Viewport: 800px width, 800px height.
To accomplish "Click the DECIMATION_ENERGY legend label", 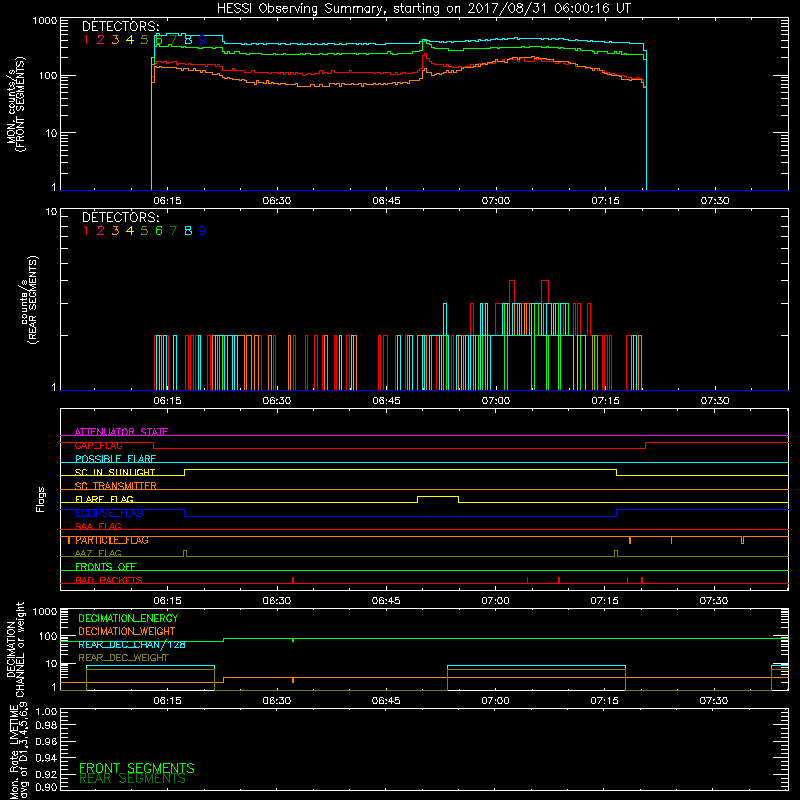I will (x=128, y=618).
